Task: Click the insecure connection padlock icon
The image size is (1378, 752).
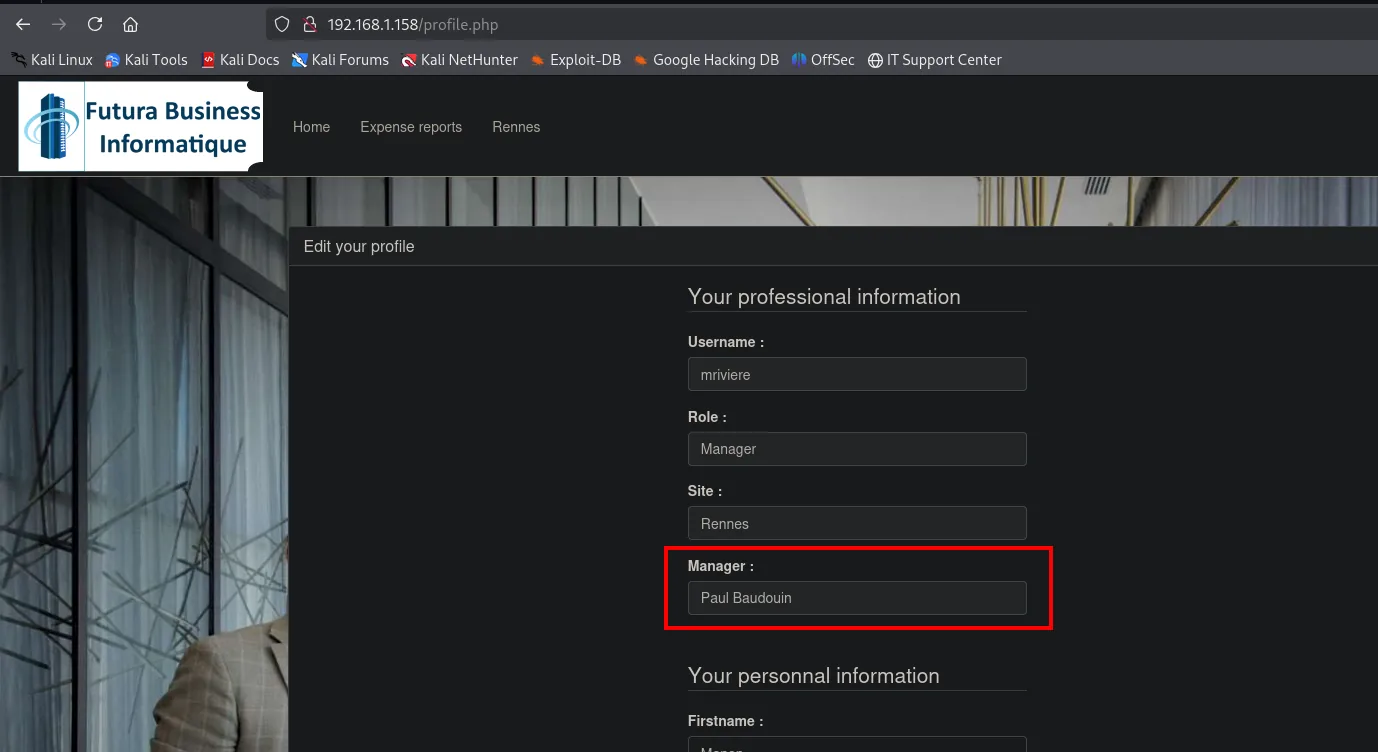Action: [x=309, y=24]
